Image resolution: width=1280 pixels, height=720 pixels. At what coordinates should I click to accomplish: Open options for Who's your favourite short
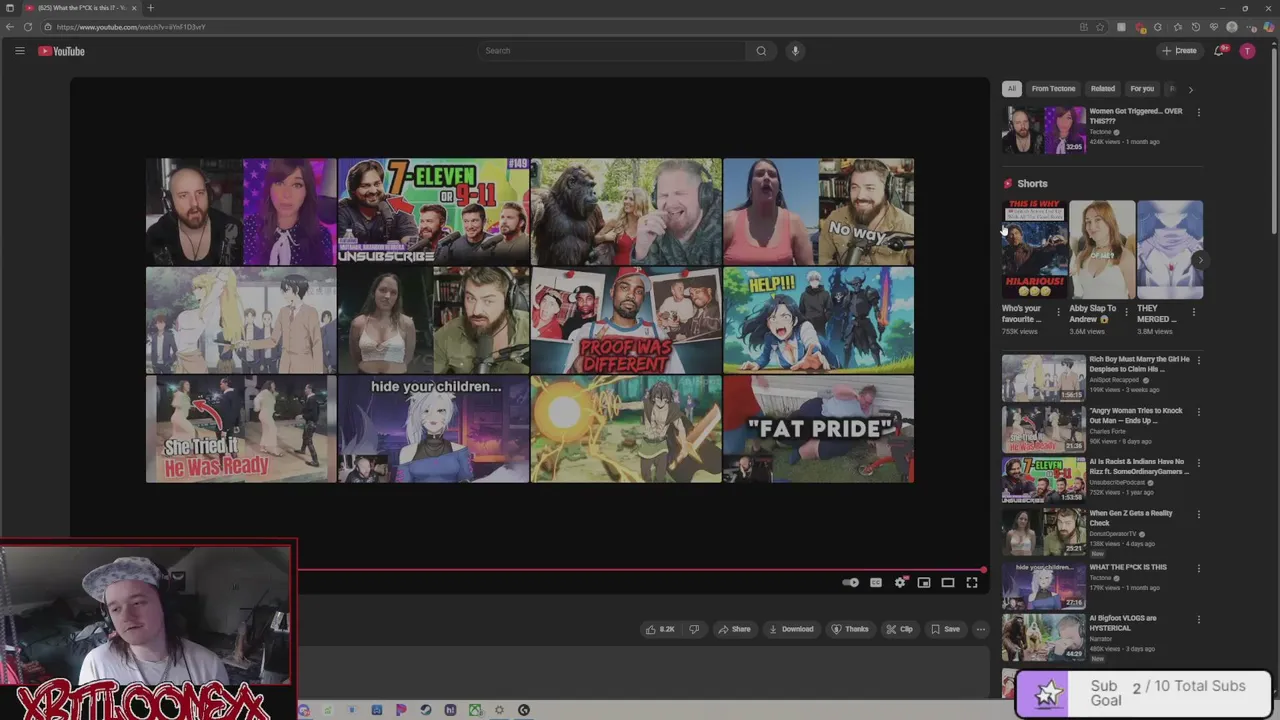tap(1058, 312)
